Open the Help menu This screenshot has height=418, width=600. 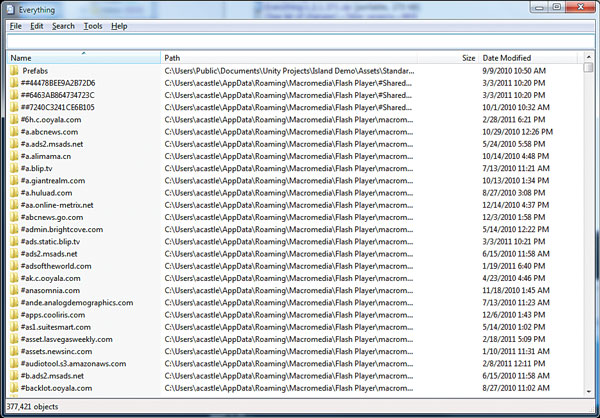pyautogui.click(x=119, y=25)
